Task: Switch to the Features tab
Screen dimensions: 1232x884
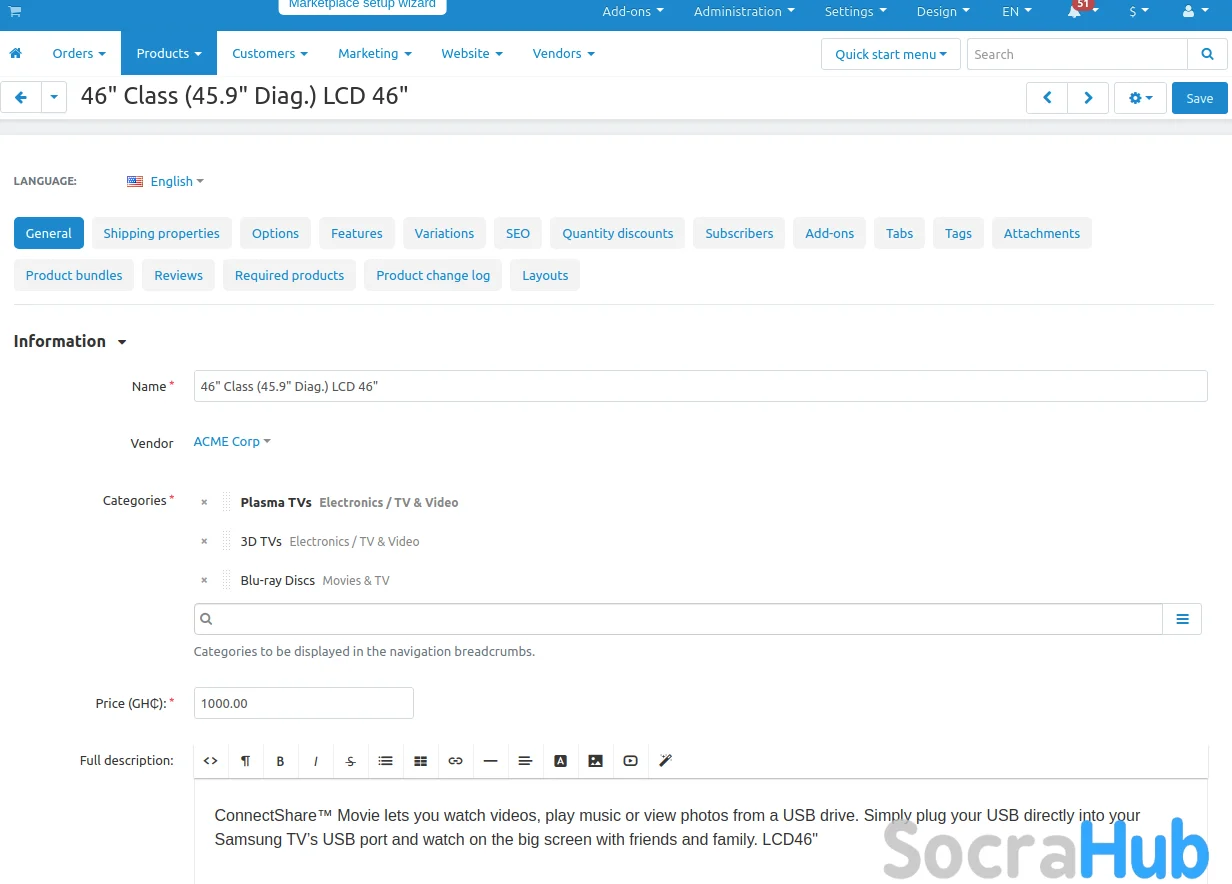Action: pyautogui.click(x=357, y=233)
